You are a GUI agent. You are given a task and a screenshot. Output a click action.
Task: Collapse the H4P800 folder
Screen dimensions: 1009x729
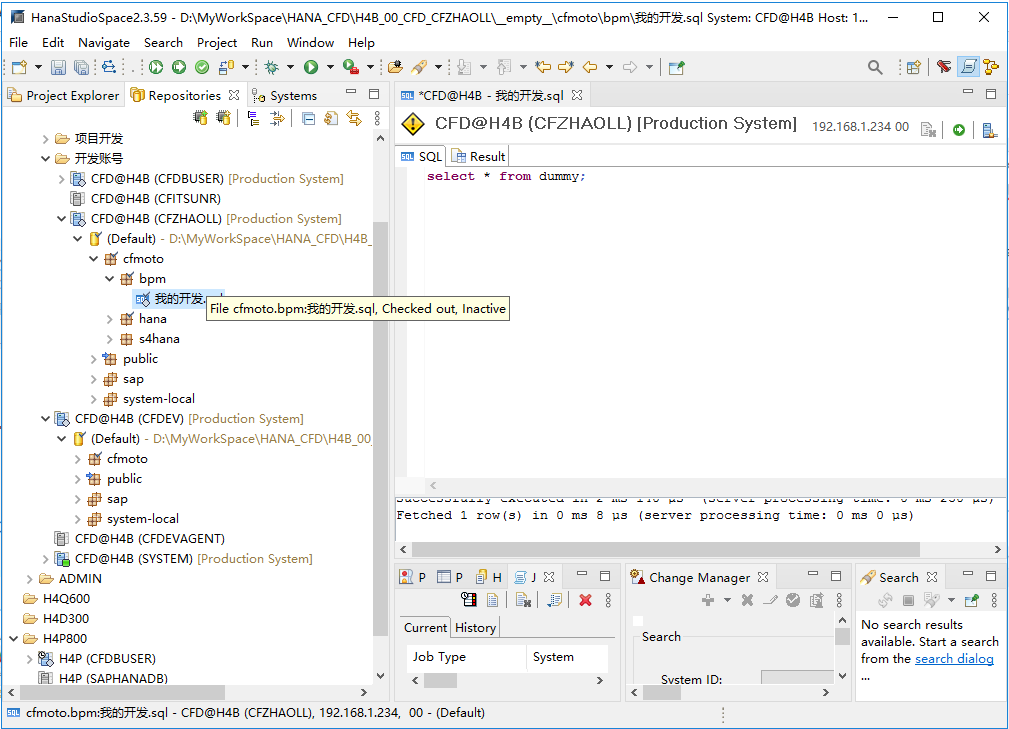pyautogui.click(x=13, y=638)
